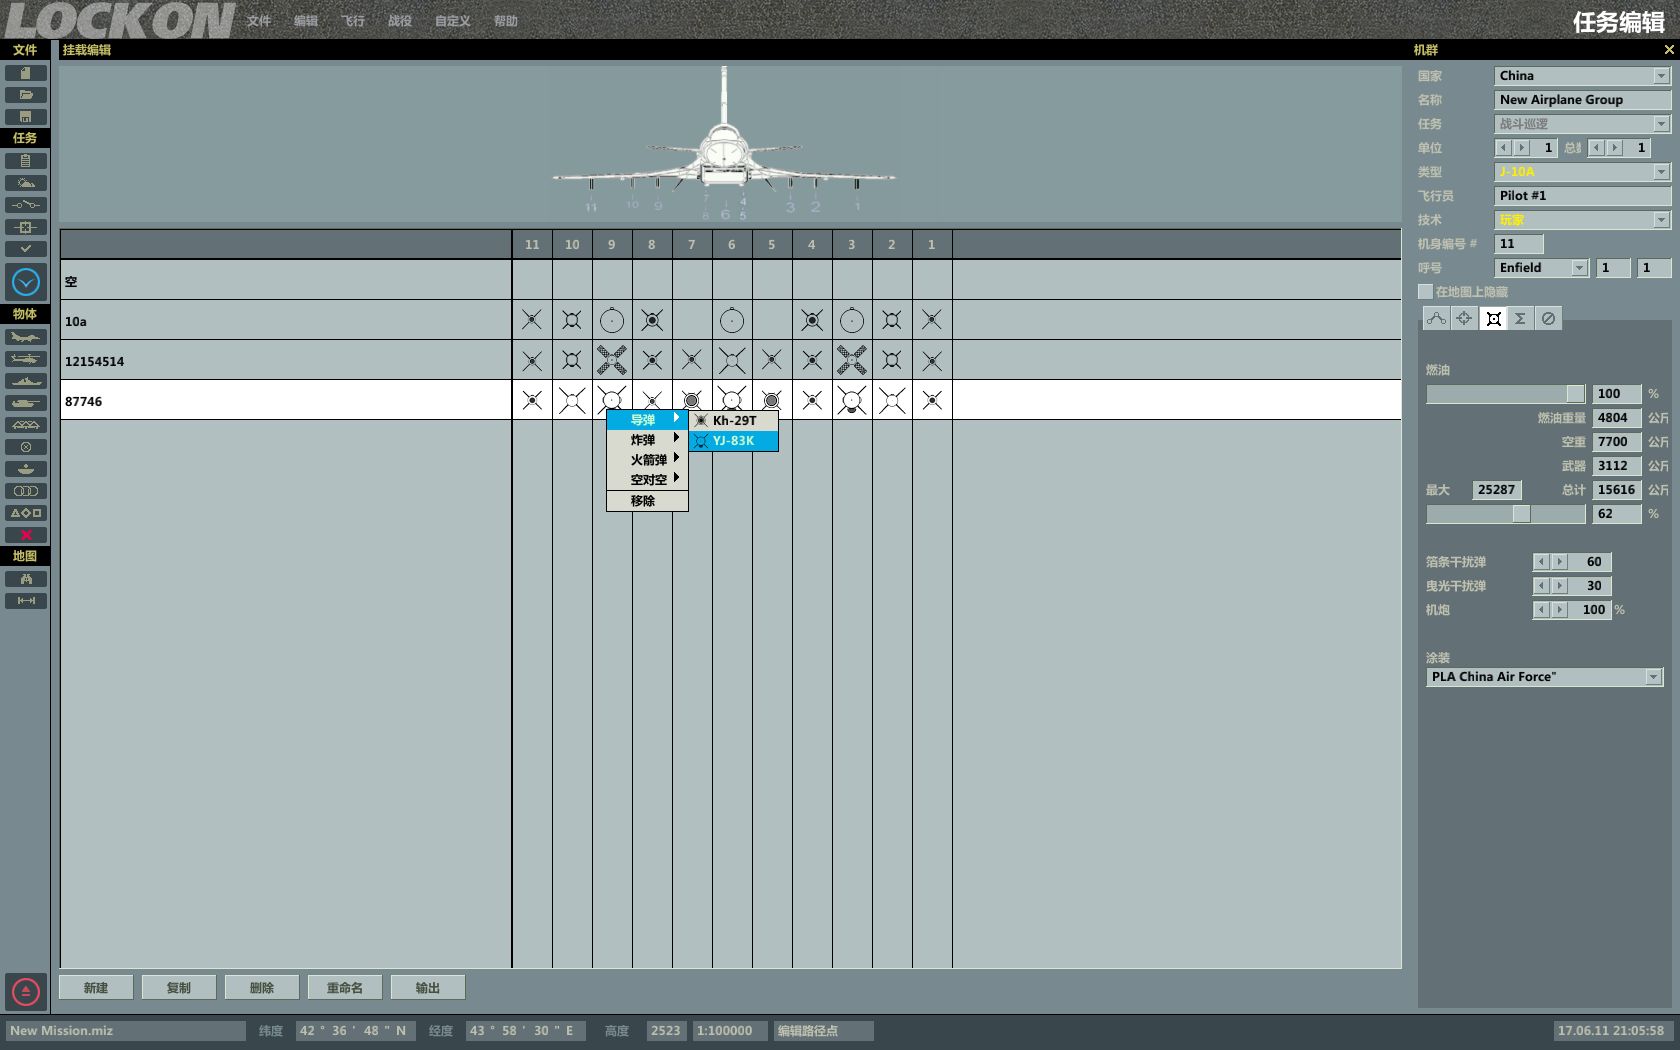This screenshot has height=1050, width=1680.
Task: Click the triangle diamond square templates icon
Action: click(26, 513)
